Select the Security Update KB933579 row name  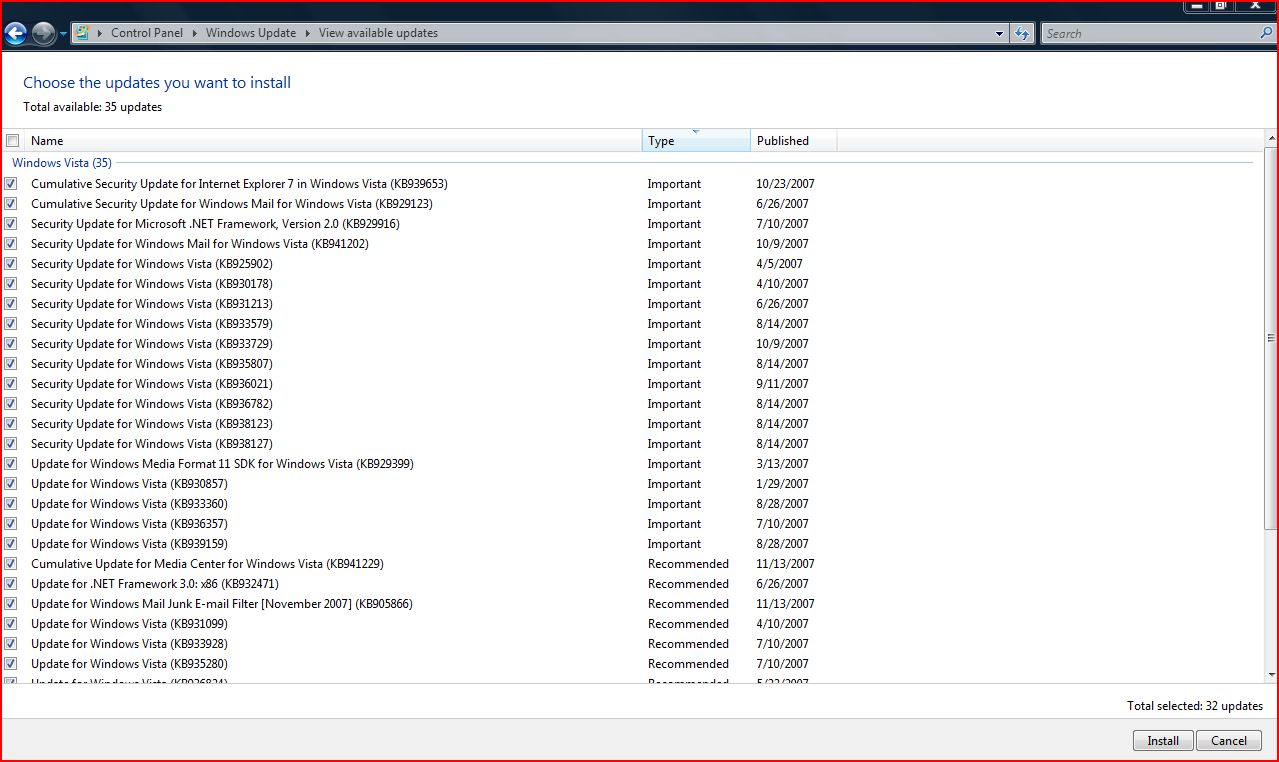click(152, 324)
